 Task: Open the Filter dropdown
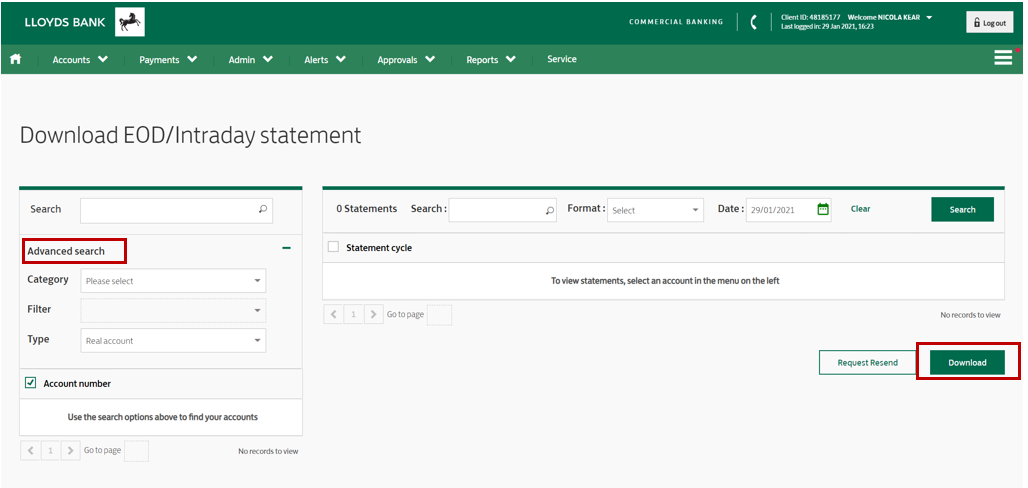(173, 310)
